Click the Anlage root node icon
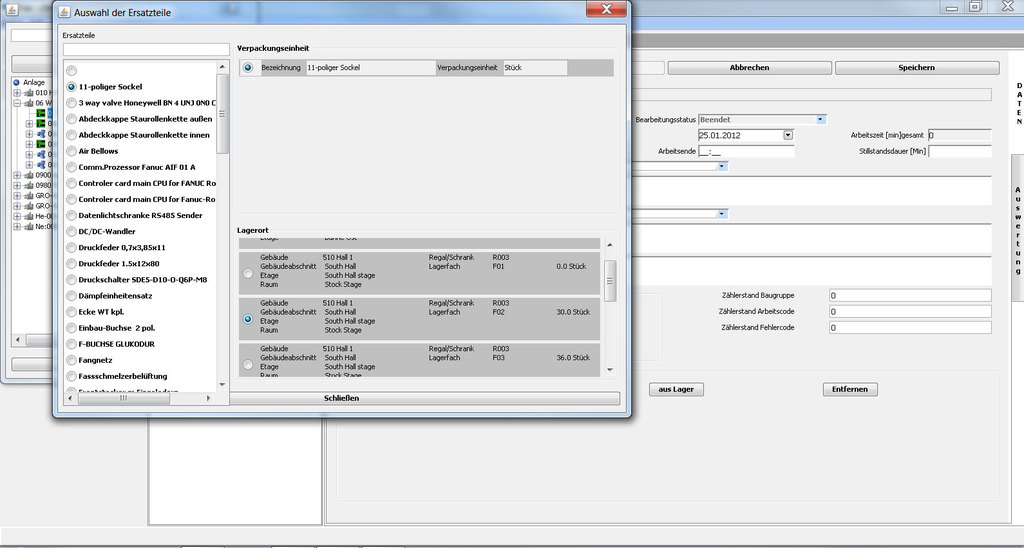 (17, 82)
